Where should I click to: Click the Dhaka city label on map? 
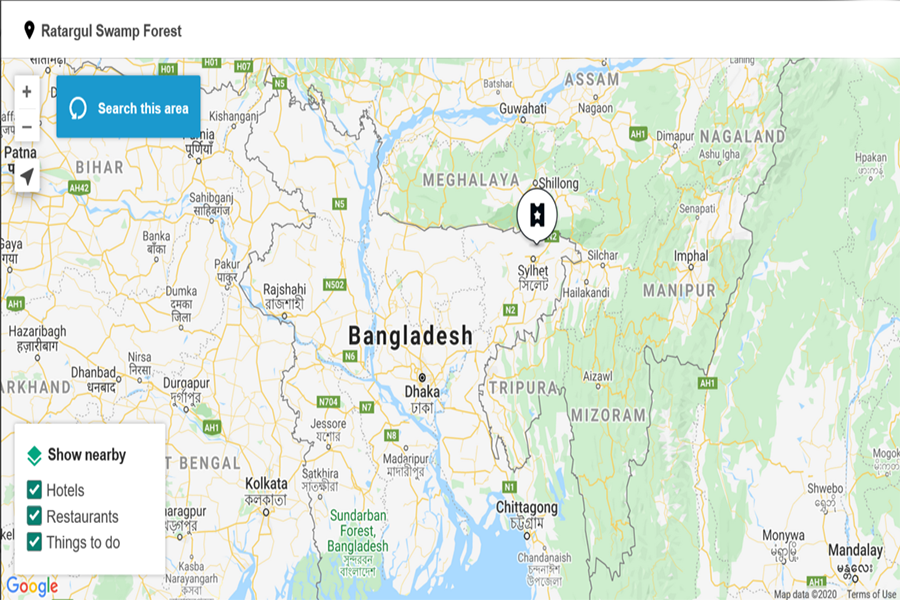(x=422, y=392)
